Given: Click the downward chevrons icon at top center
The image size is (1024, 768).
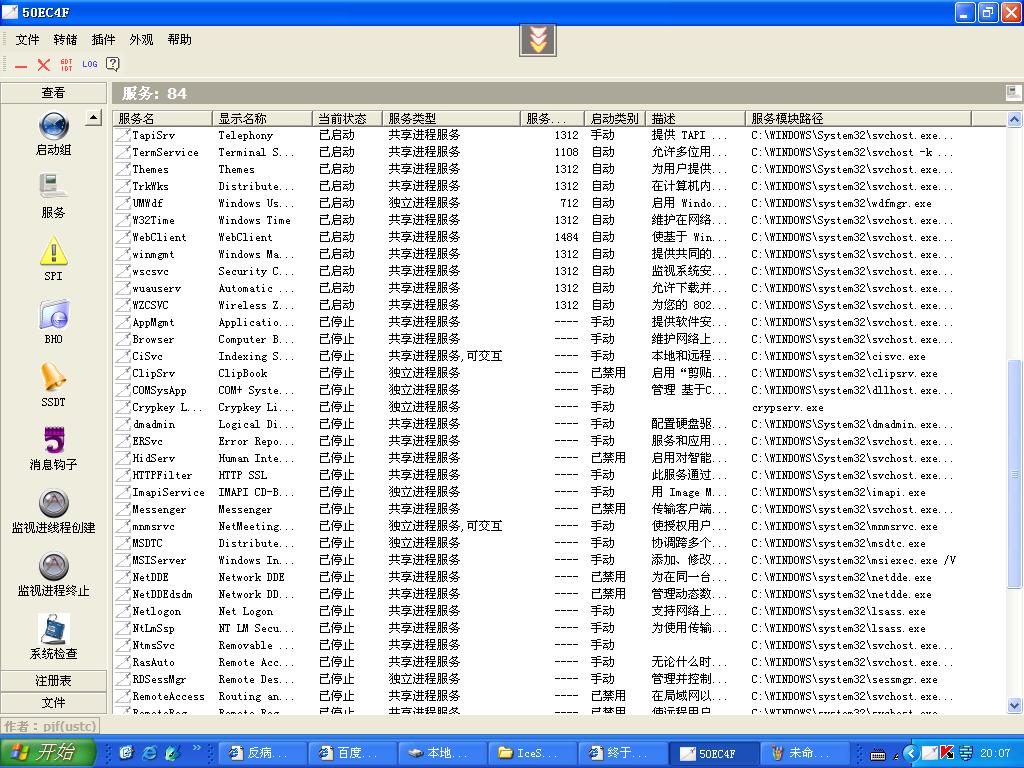Looking at the screenshot, I should (x=538, y=40).
